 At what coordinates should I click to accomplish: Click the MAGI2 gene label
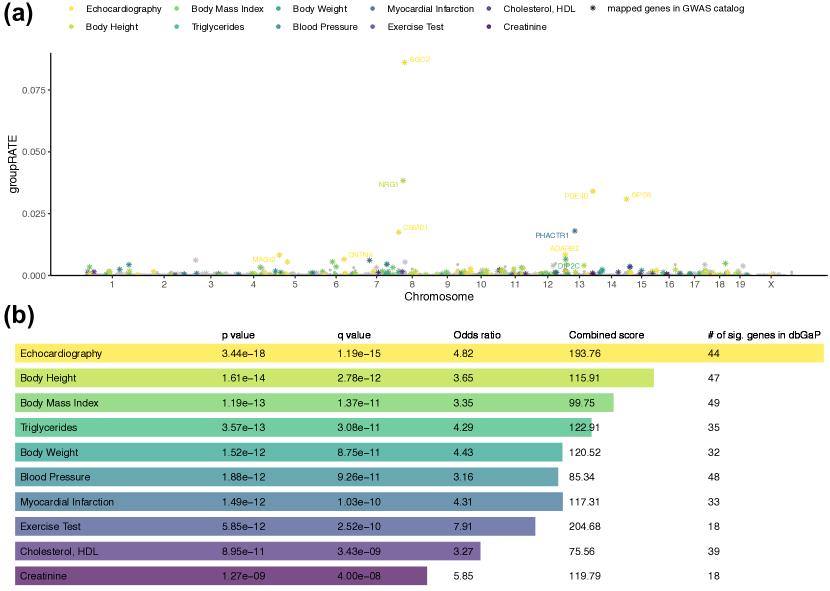(263, 260)
